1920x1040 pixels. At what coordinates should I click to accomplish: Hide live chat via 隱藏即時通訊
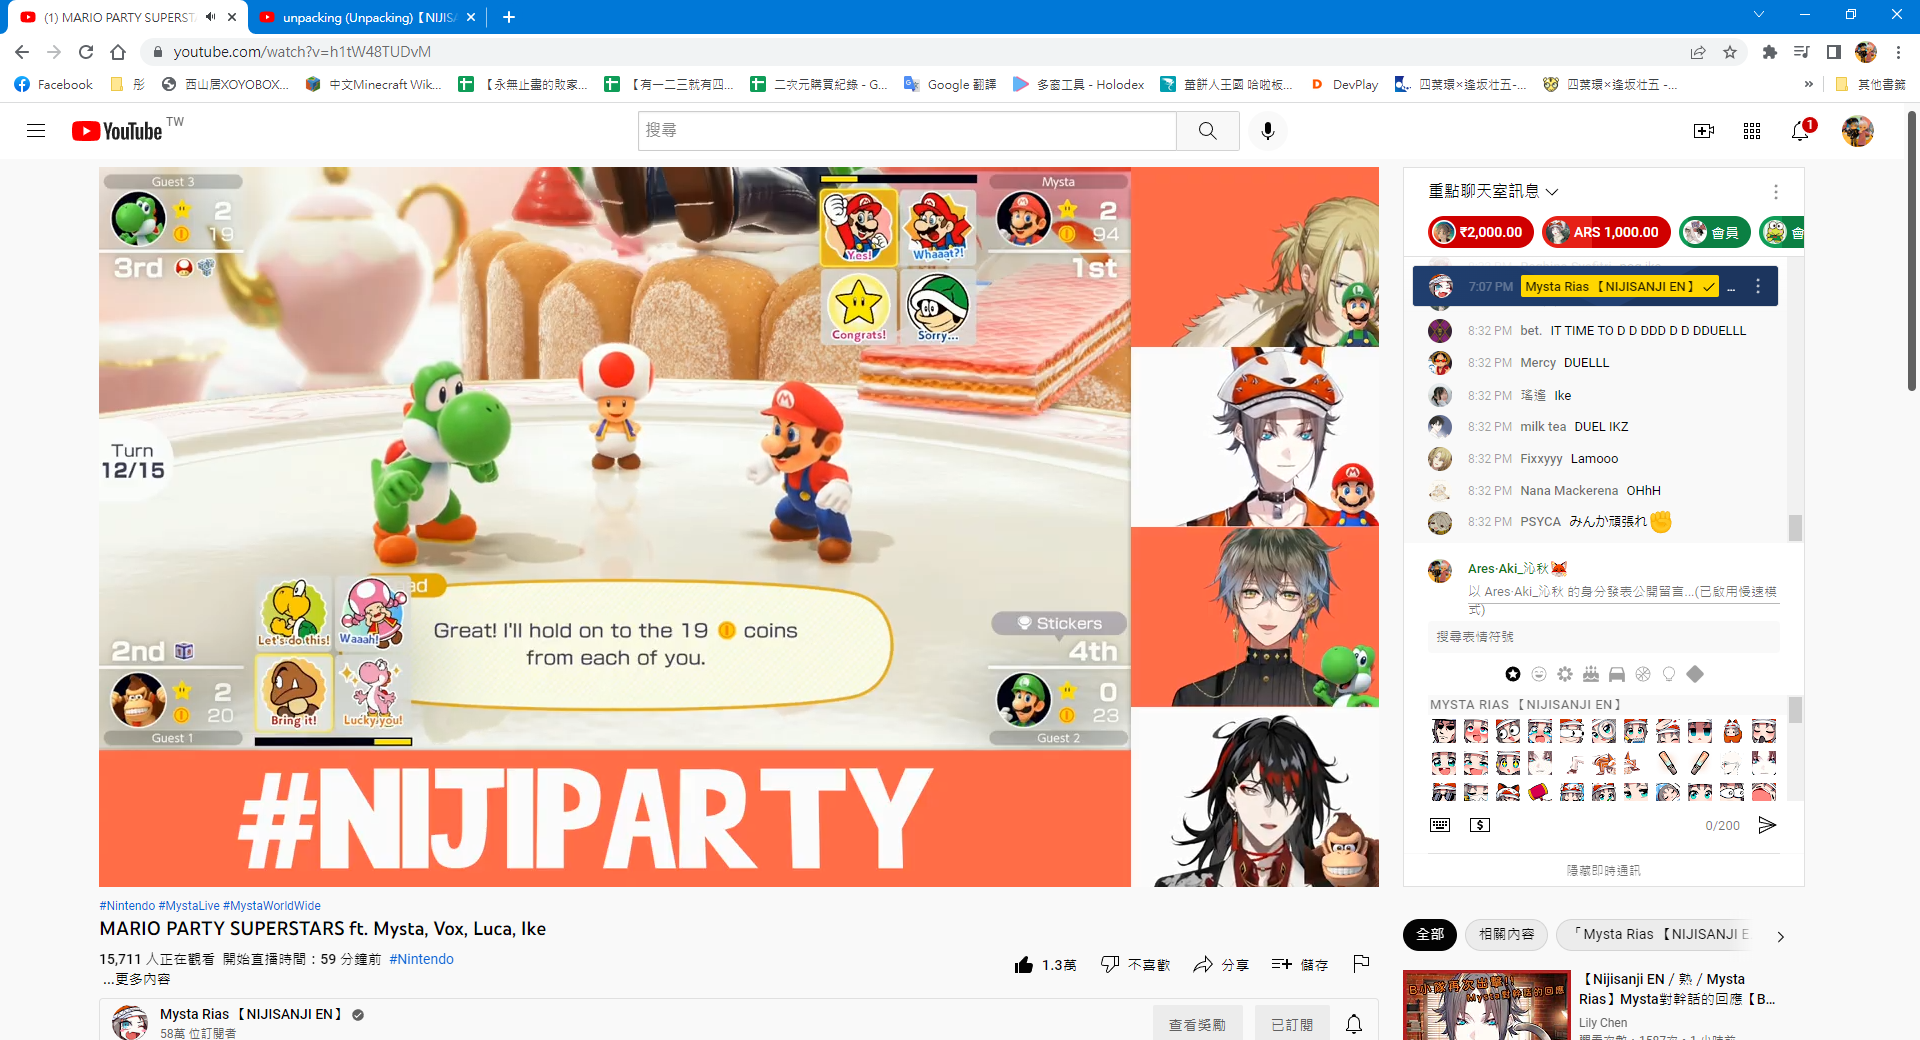coord(1604,870)
